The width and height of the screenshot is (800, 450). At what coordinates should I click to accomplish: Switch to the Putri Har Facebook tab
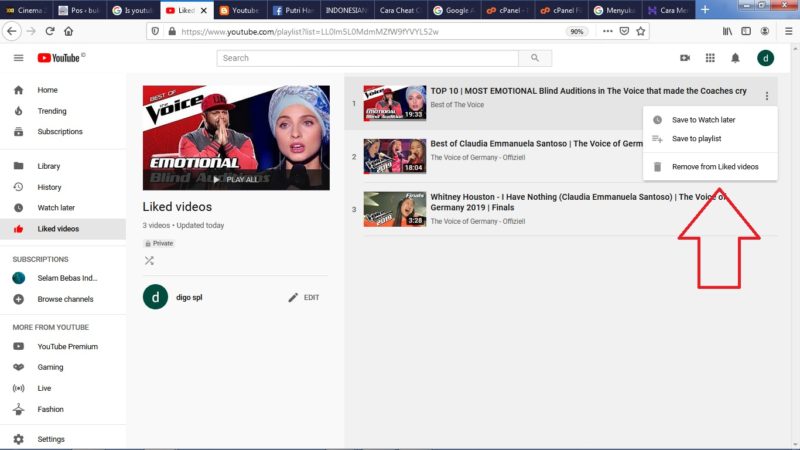(293, 10)
